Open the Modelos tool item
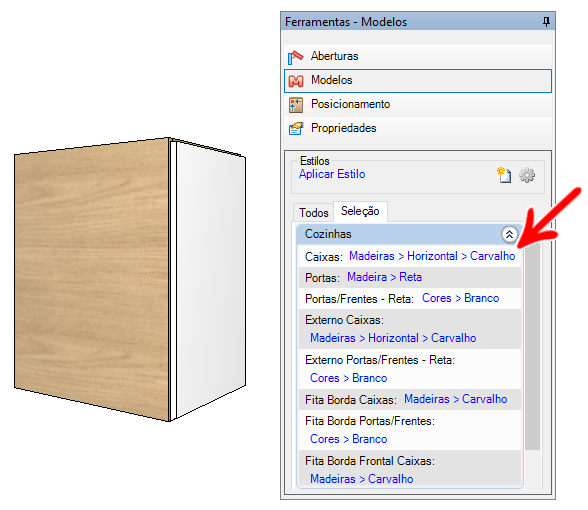 pos(418,81)
